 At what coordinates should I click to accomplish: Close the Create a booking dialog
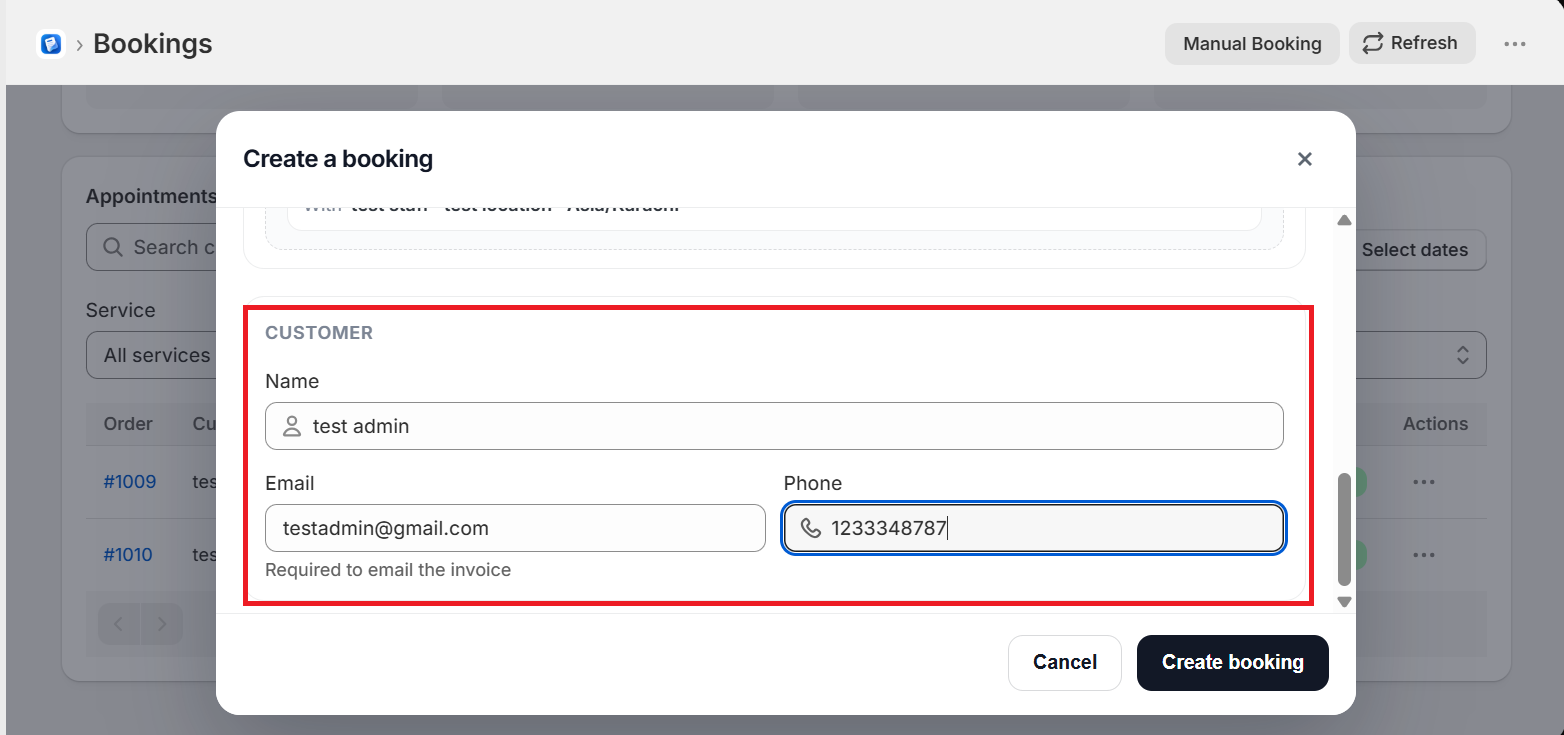click(x=1304, y=159)
